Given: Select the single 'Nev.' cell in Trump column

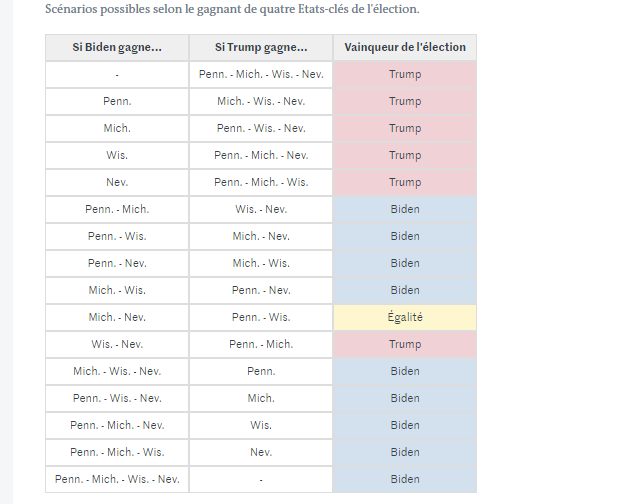Looking at the screenshot, I should pos(261,452).
